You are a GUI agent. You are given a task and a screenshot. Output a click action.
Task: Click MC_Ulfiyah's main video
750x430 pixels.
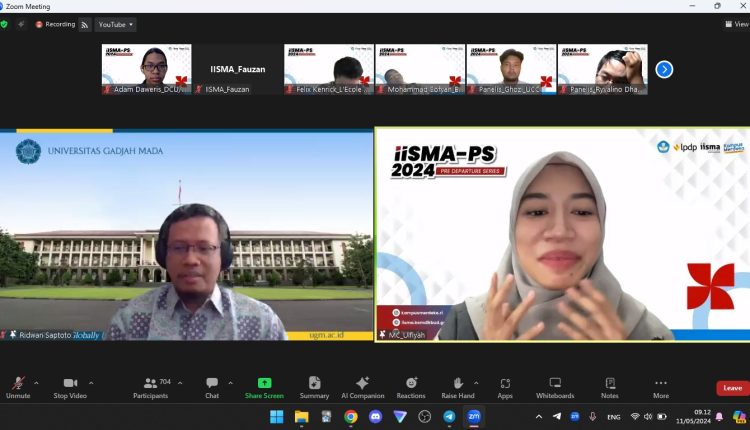pyautogui.click(x=562, y=235)
